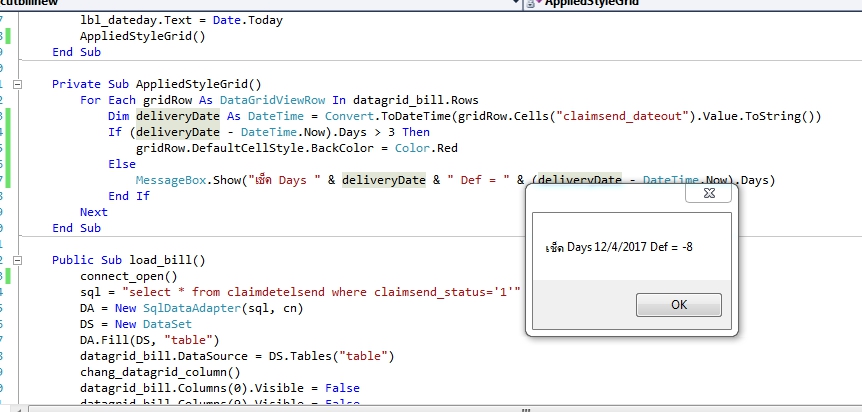Click the 'lbl_dateday.Text' identifier
Image resolution: width=862 pixels, height=412 pixels.
click(x=136, y=20)
